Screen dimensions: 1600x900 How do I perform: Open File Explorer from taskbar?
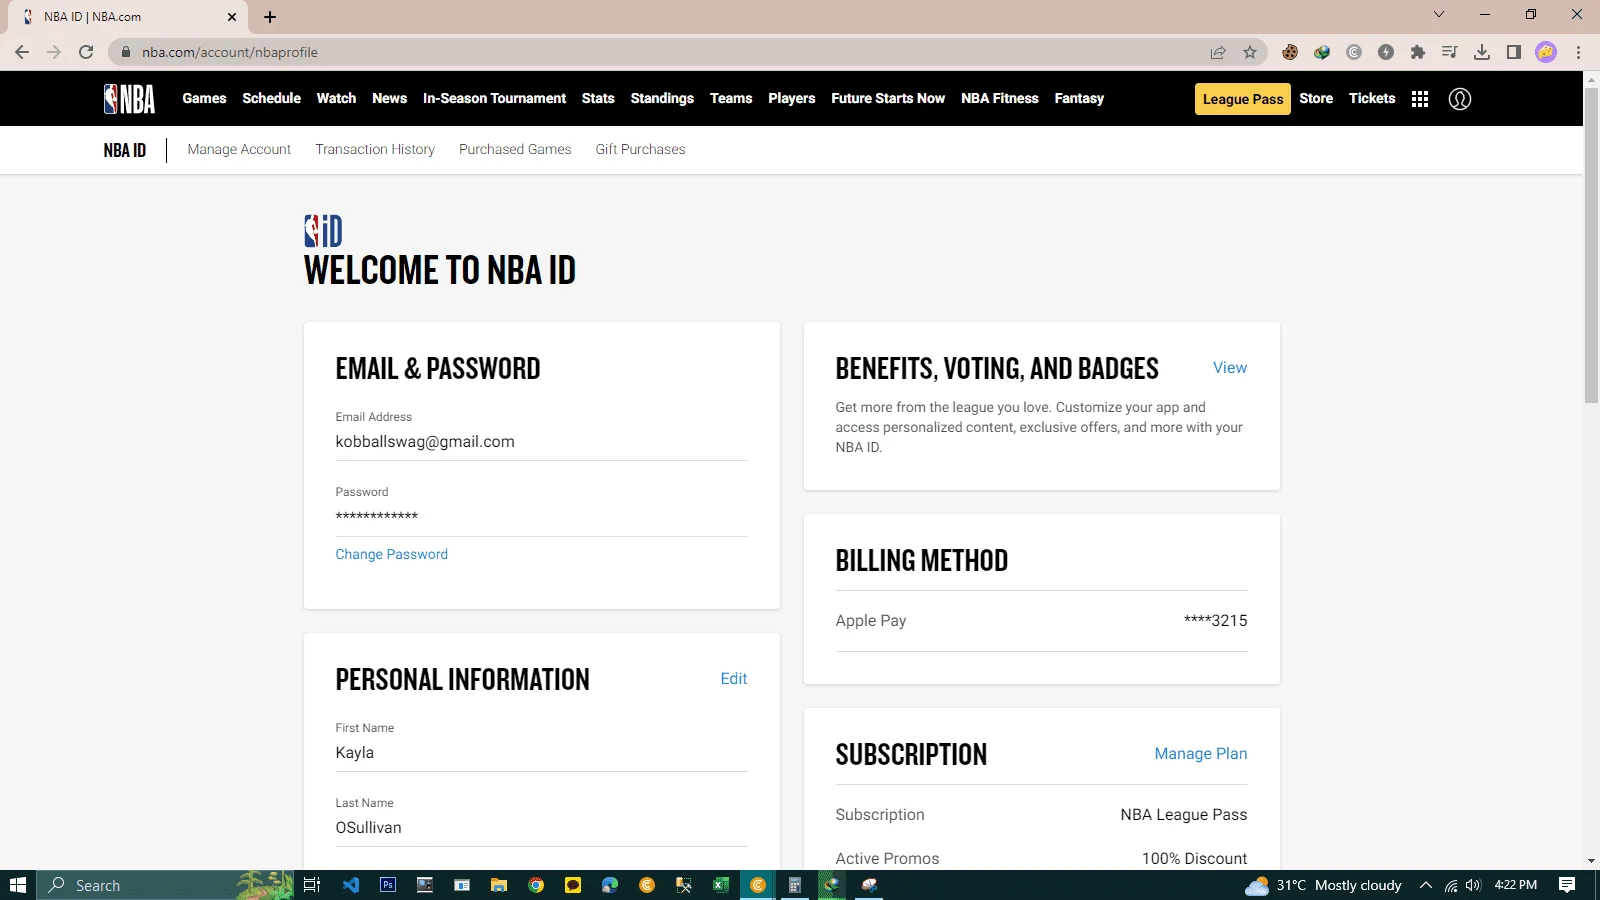[x=499, y=885]
